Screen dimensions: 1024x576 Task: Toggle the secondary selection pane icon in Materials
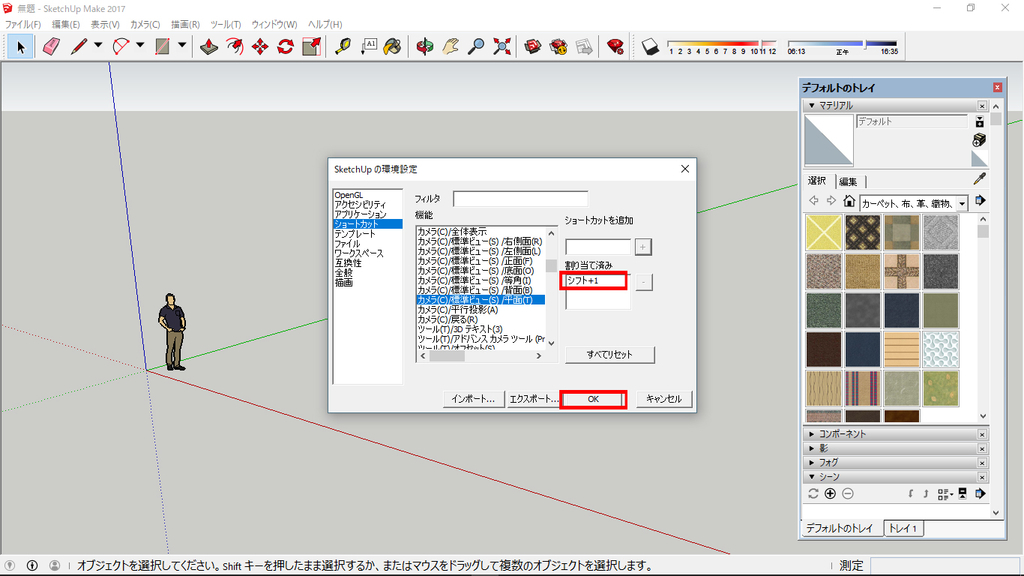(x=979, y=121)
